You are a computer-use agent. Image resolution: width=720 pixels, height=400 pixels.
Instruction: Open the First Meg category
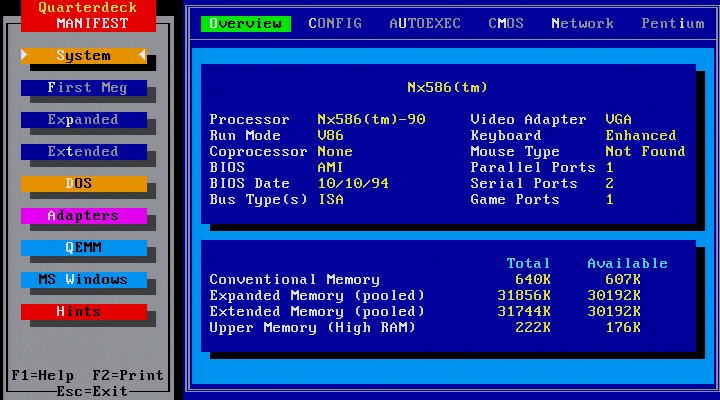[x=84, y=88]
